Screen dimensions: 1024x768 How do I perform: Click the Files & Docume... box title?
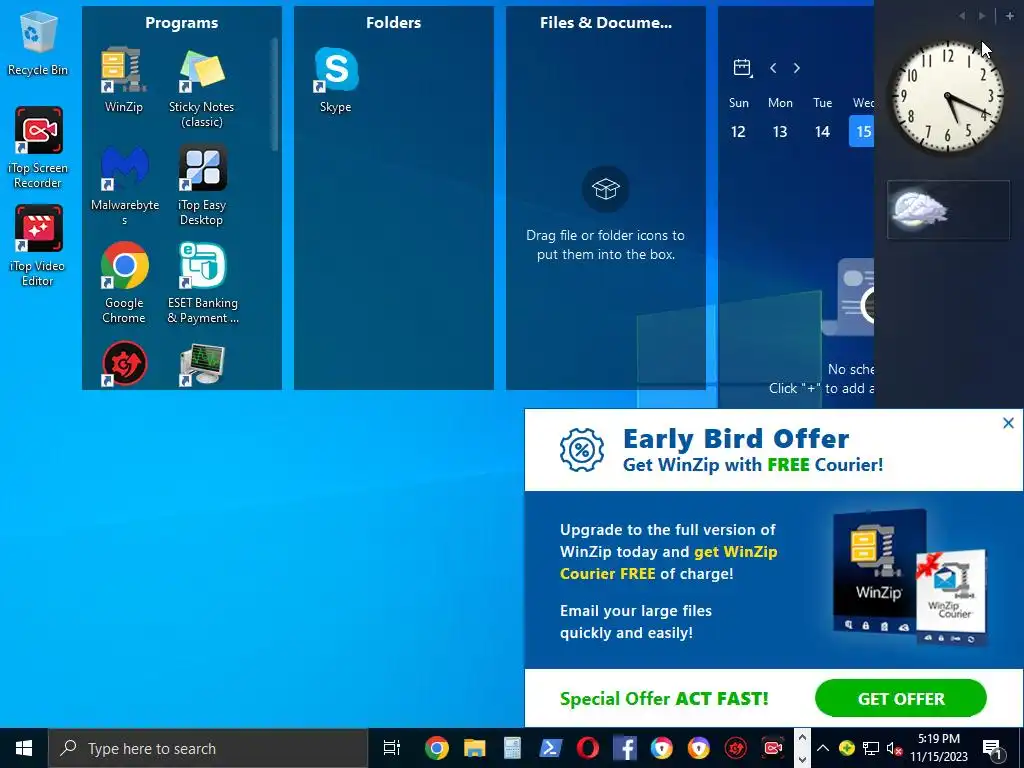[x=605, y=23]
